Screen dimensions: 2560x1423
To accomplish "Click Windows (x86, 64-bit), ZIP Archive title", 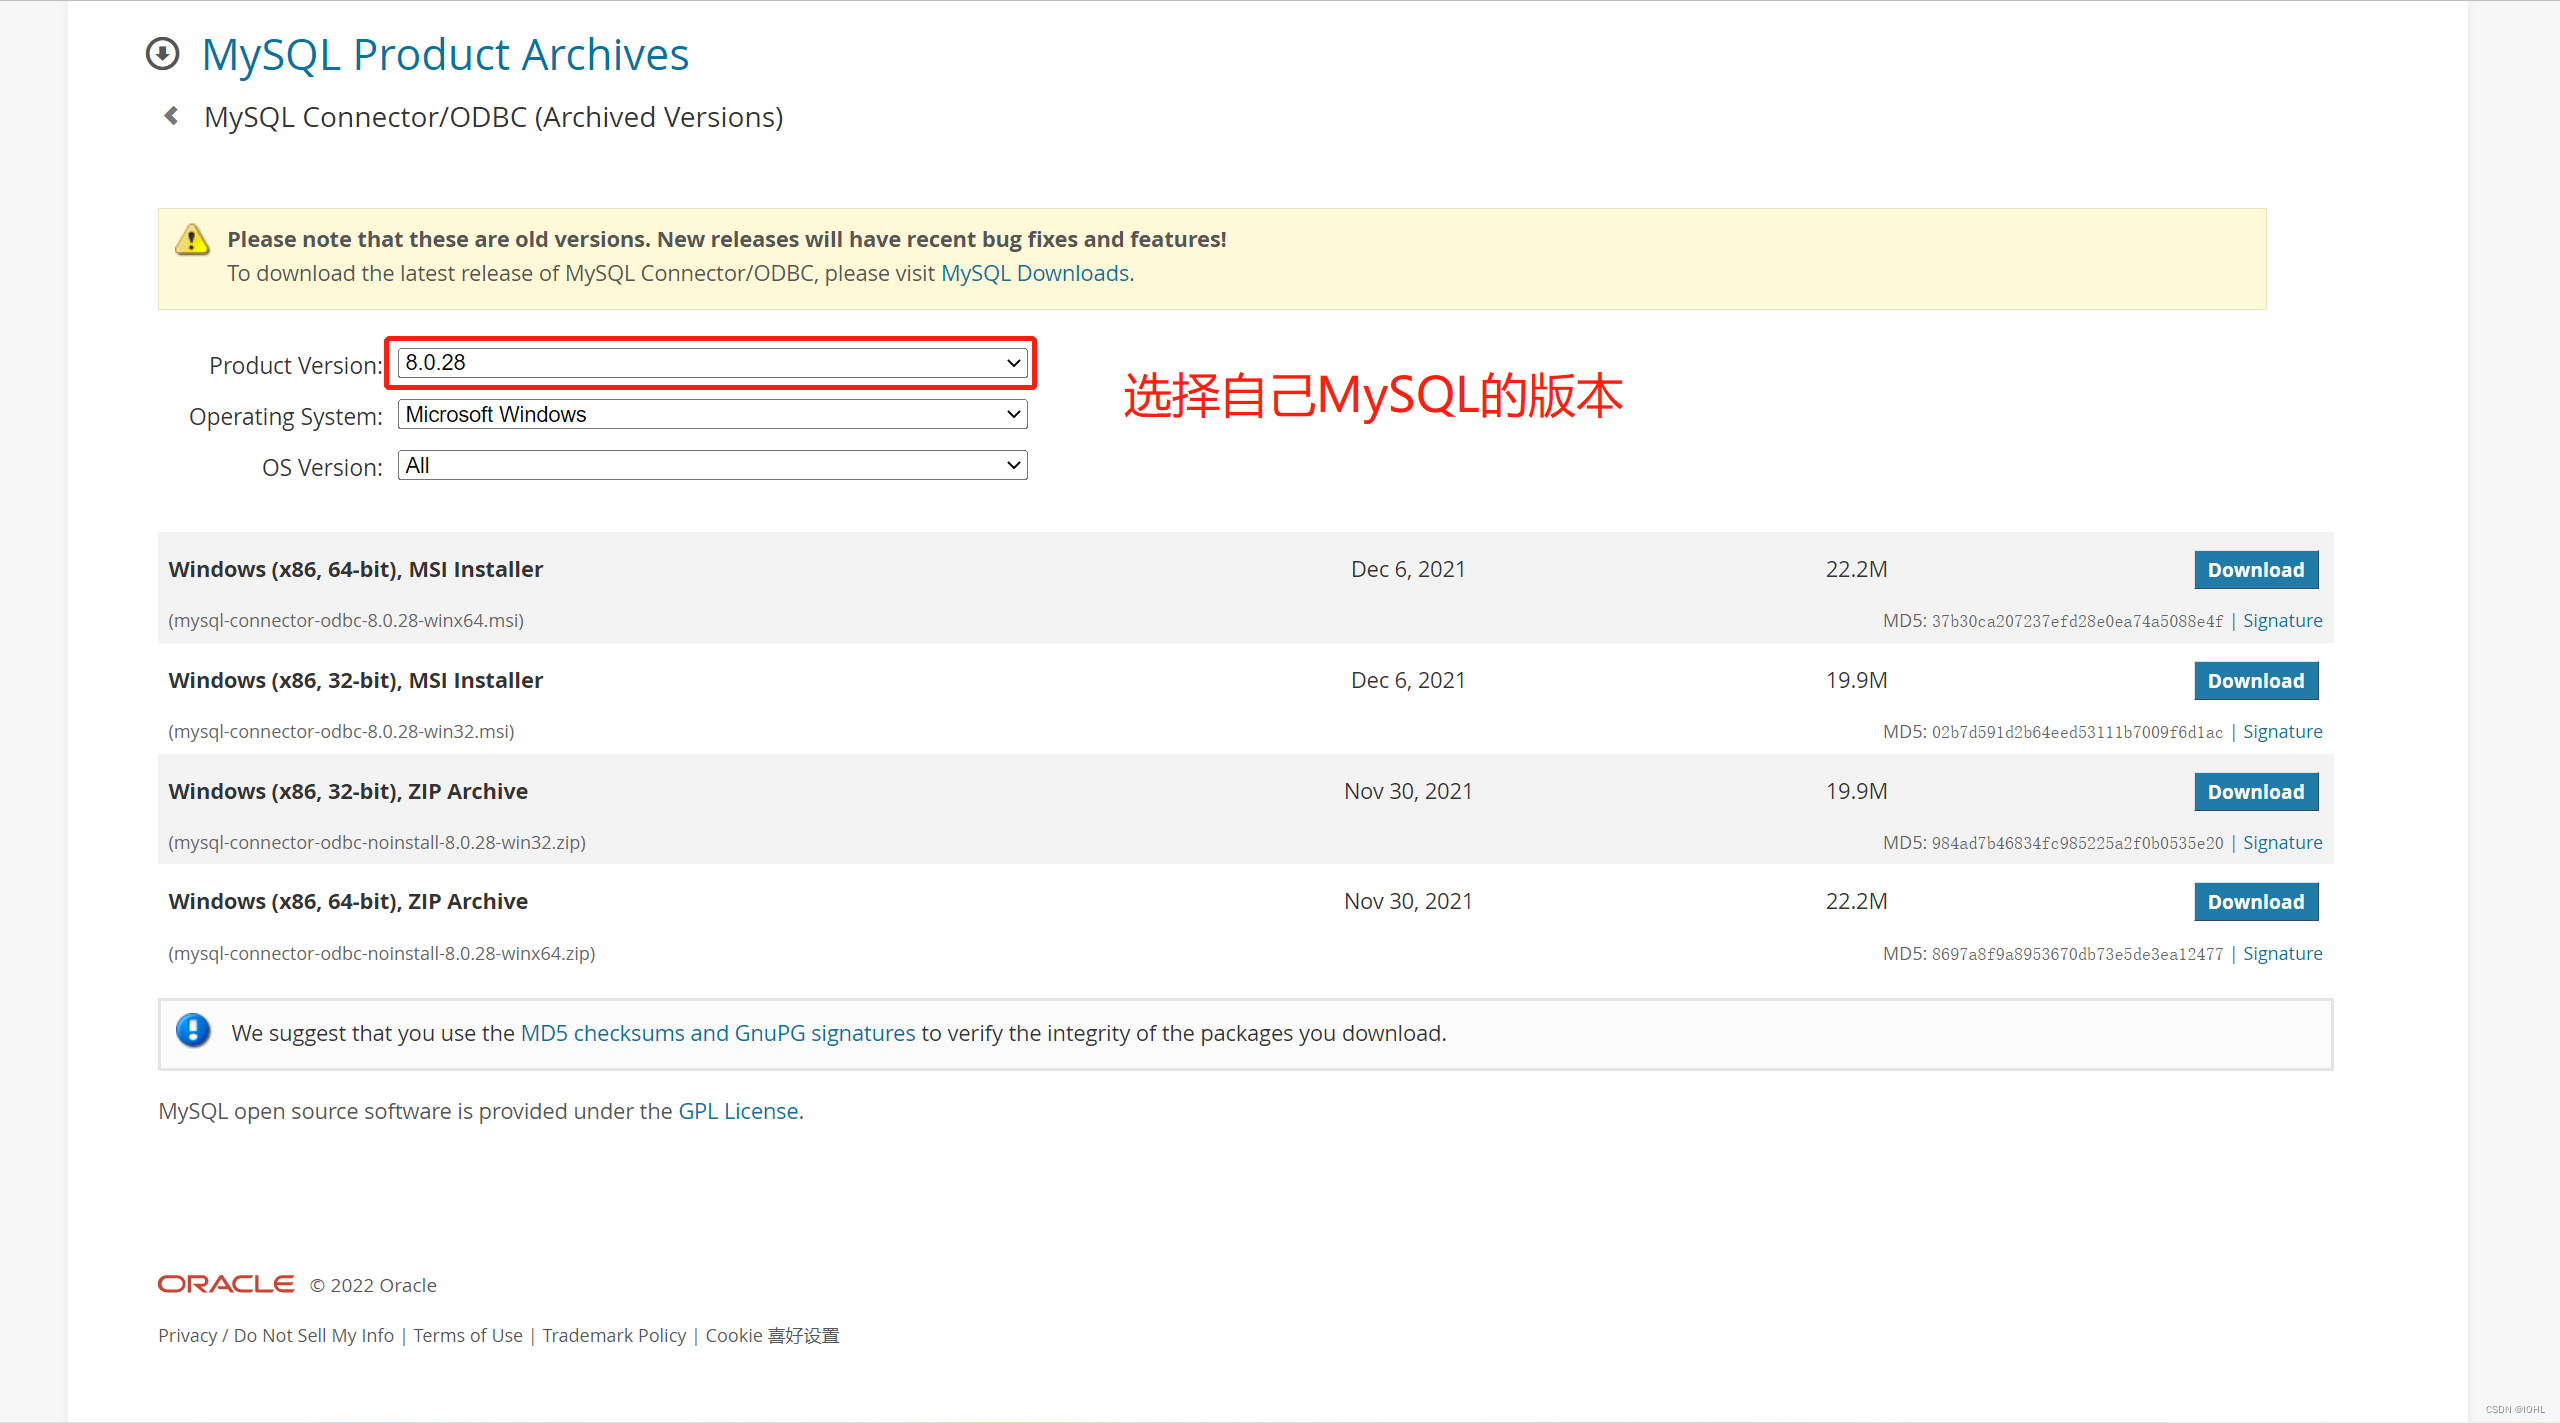I will pyautogui.click(x=348, y=901).
